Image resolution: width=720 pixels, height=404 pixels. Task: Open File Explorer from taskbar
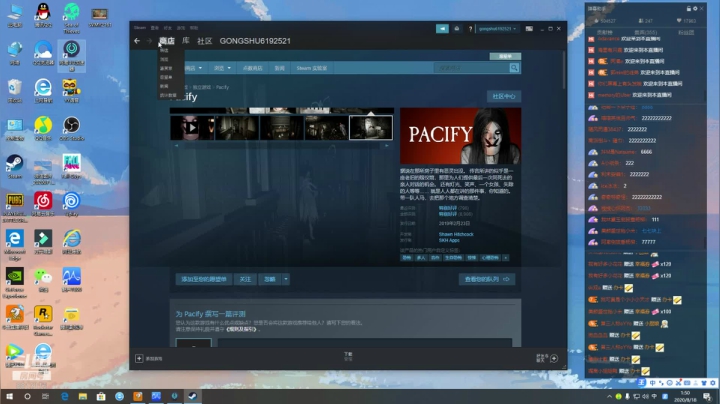tap(83, 396)
